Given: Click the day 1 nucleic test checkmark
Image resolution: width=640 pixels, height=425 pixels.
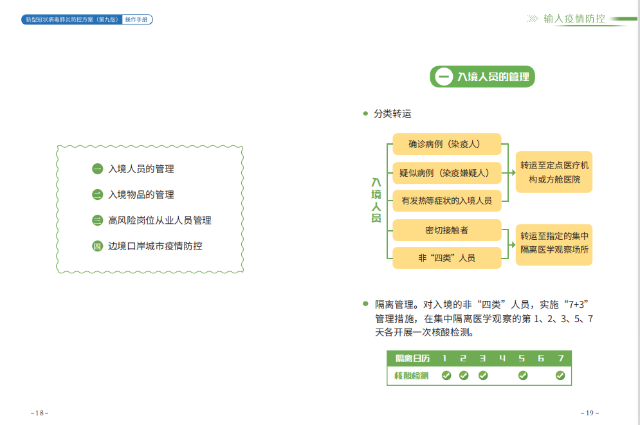Looking at the screenshot, I should [x=447, y=376].
